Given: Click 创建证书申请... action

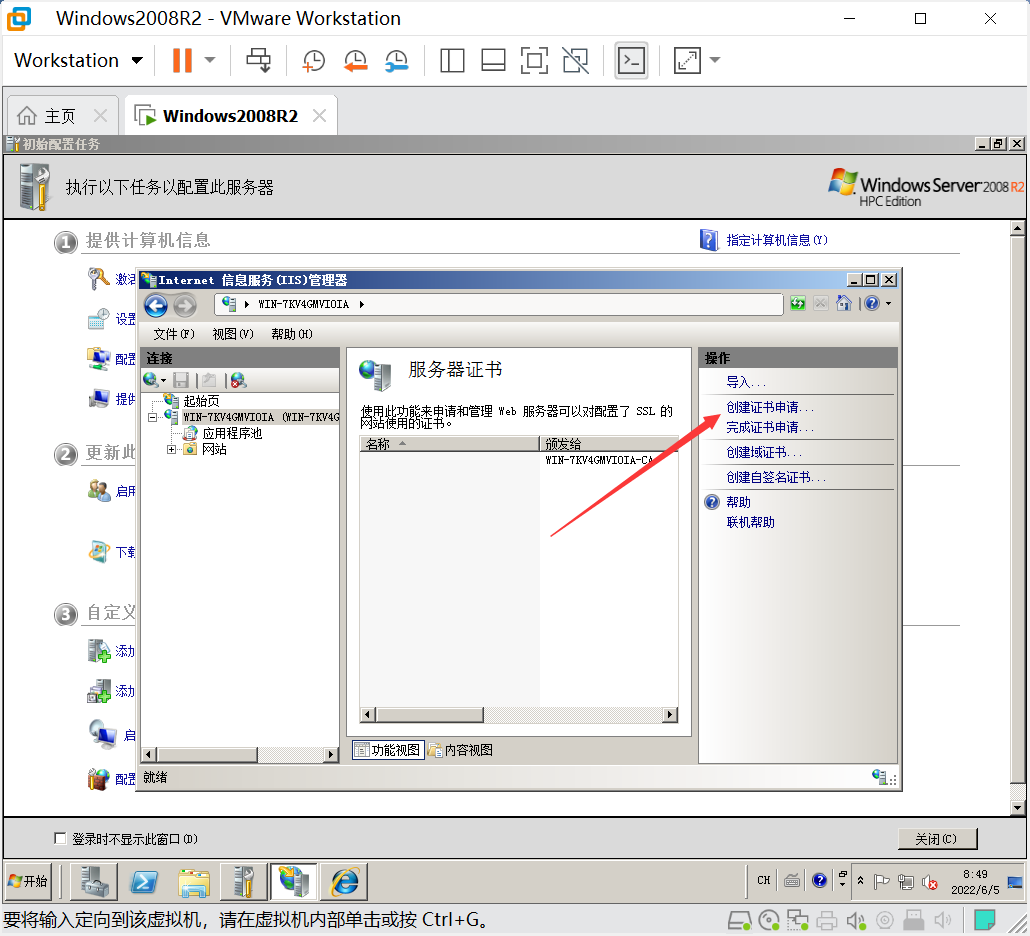Looking at the screenshot, I should pyautogui.click(x=770, y=408).
